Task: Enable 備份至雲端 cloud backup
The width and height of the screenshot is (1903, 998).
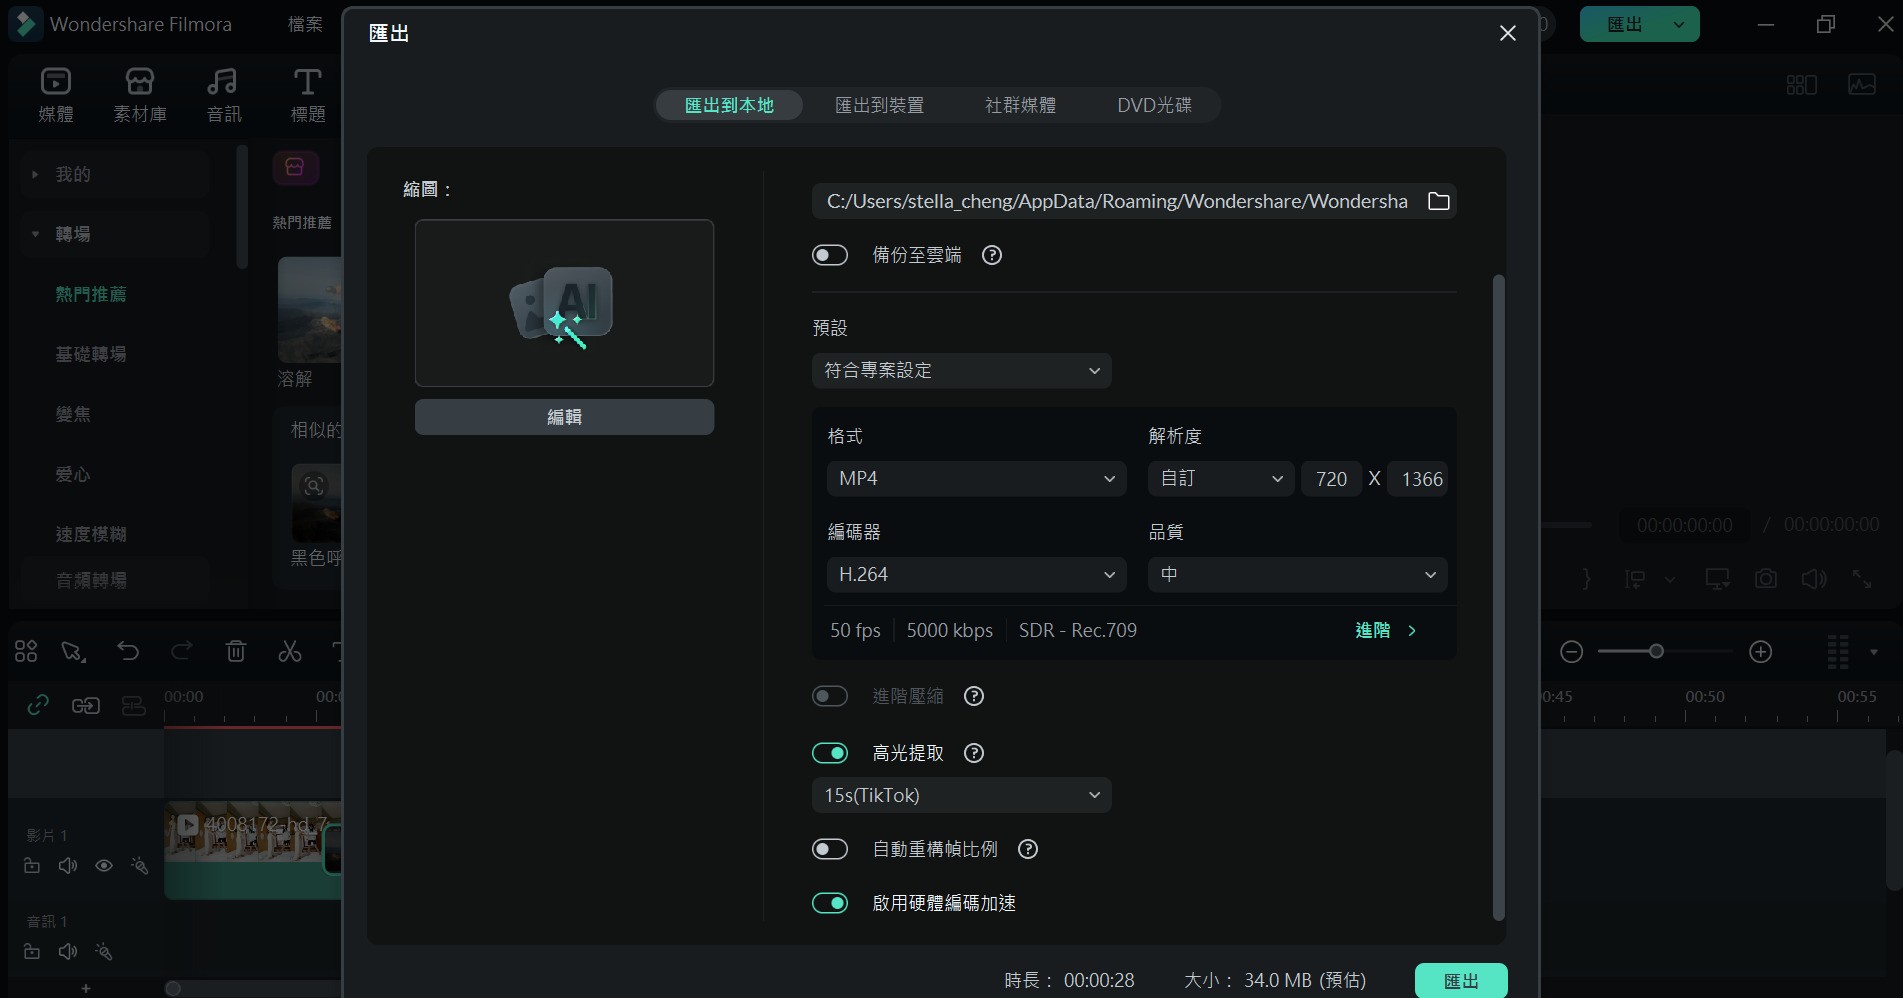Action: click(x=829, y=255)
